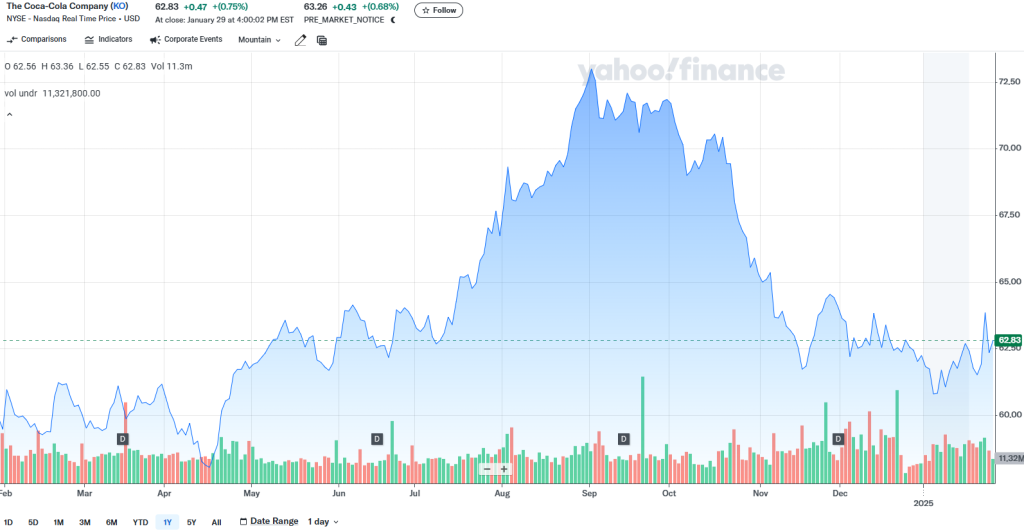Switch to the 5Y time range
1024x531 pixels.
[x=191, y=522]
